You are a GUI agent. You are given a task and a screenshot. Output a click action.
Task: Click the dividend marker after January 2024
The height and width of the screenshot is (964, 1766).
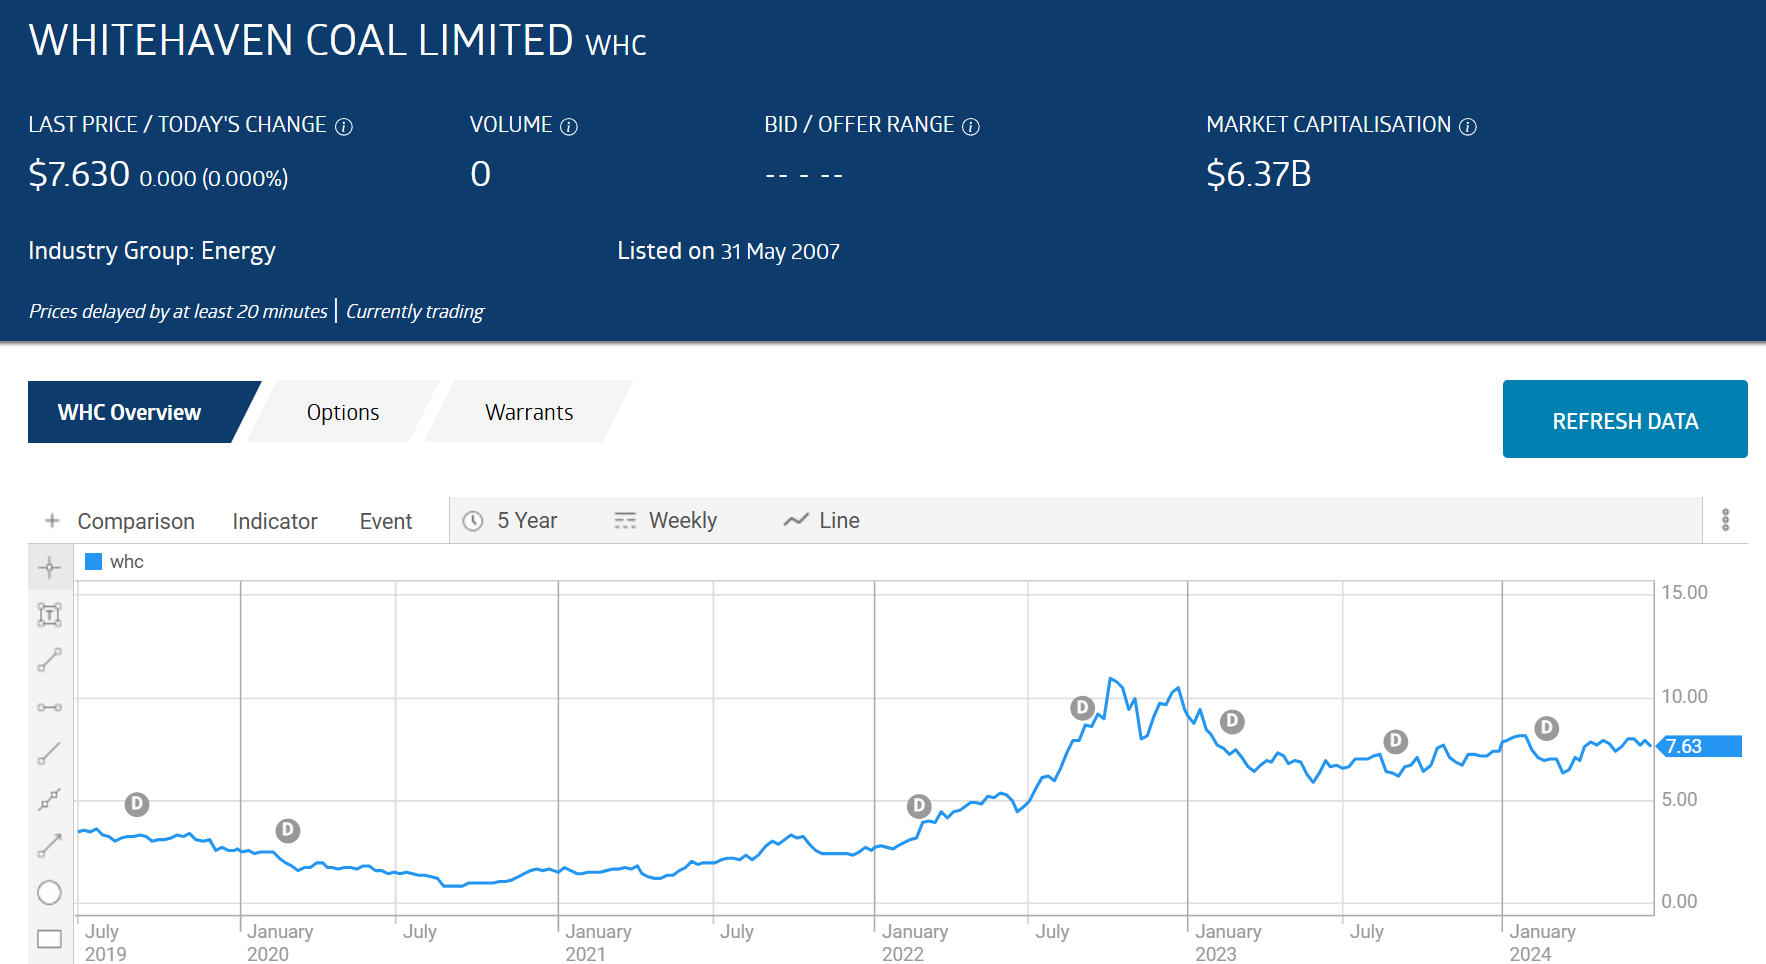click(1547, 728)
